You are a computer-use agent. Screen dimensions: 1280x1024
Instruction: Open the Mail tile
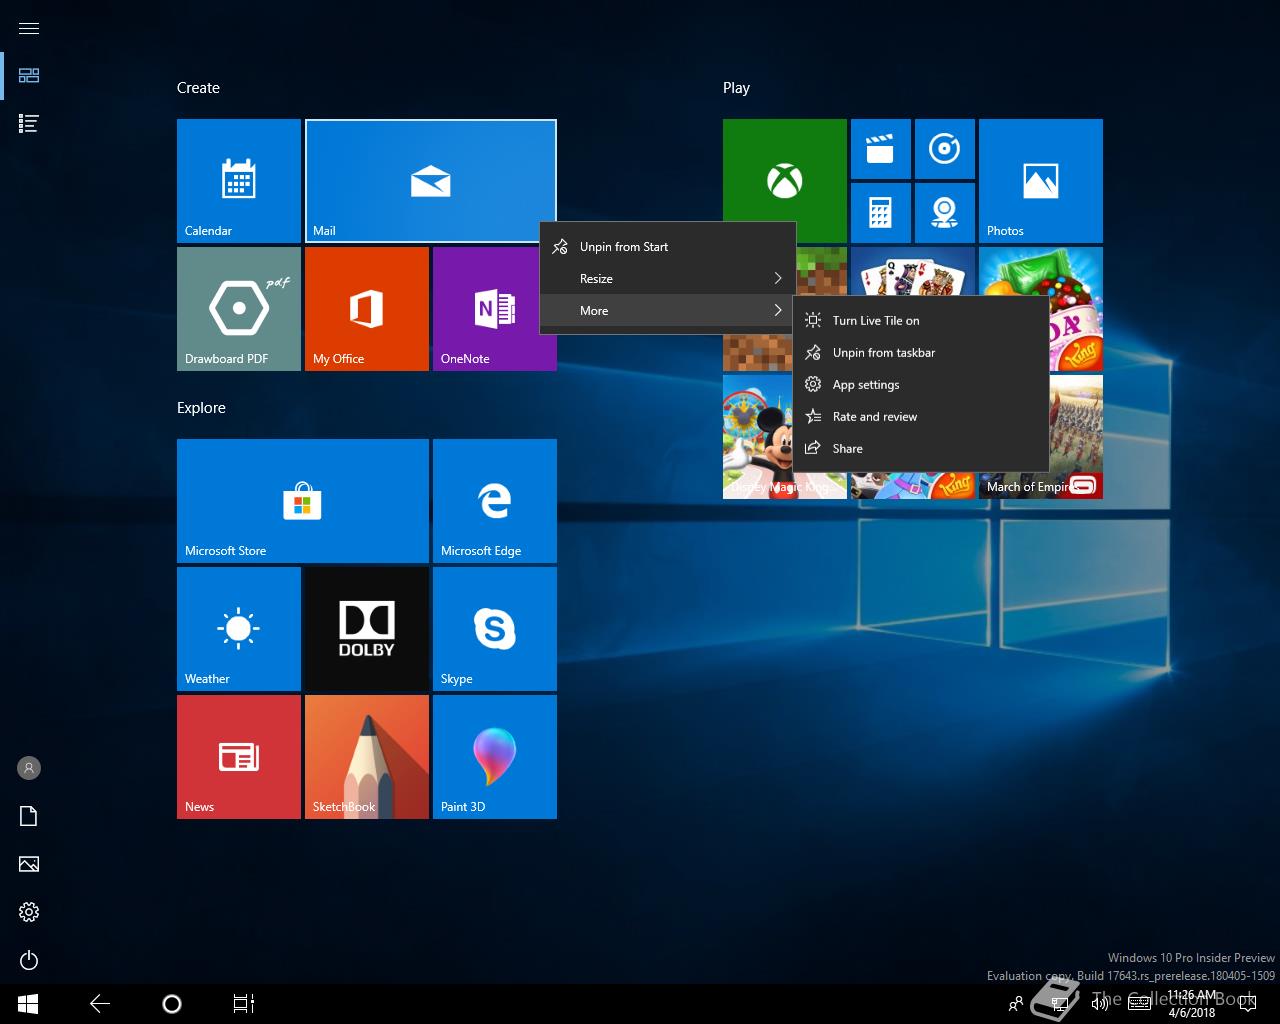[x=431, y=181]
